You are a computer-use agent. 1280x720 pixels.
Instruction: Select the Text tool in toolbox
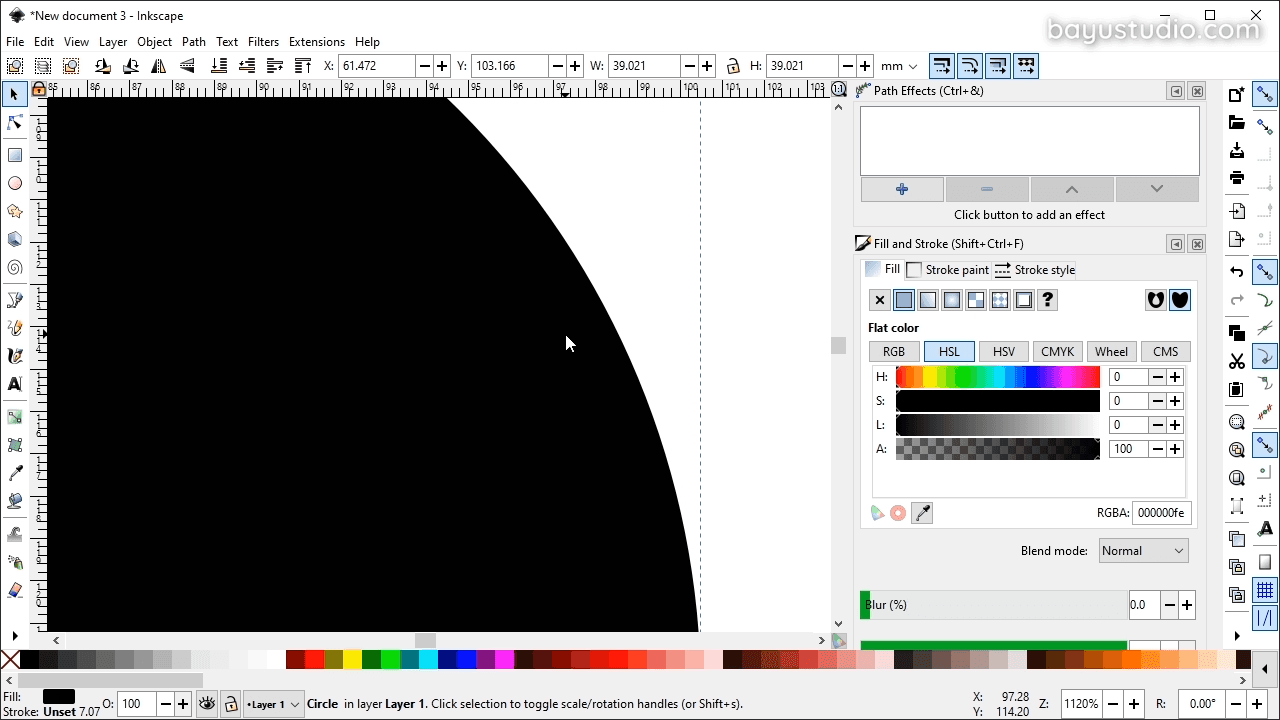tap(15, 384)
